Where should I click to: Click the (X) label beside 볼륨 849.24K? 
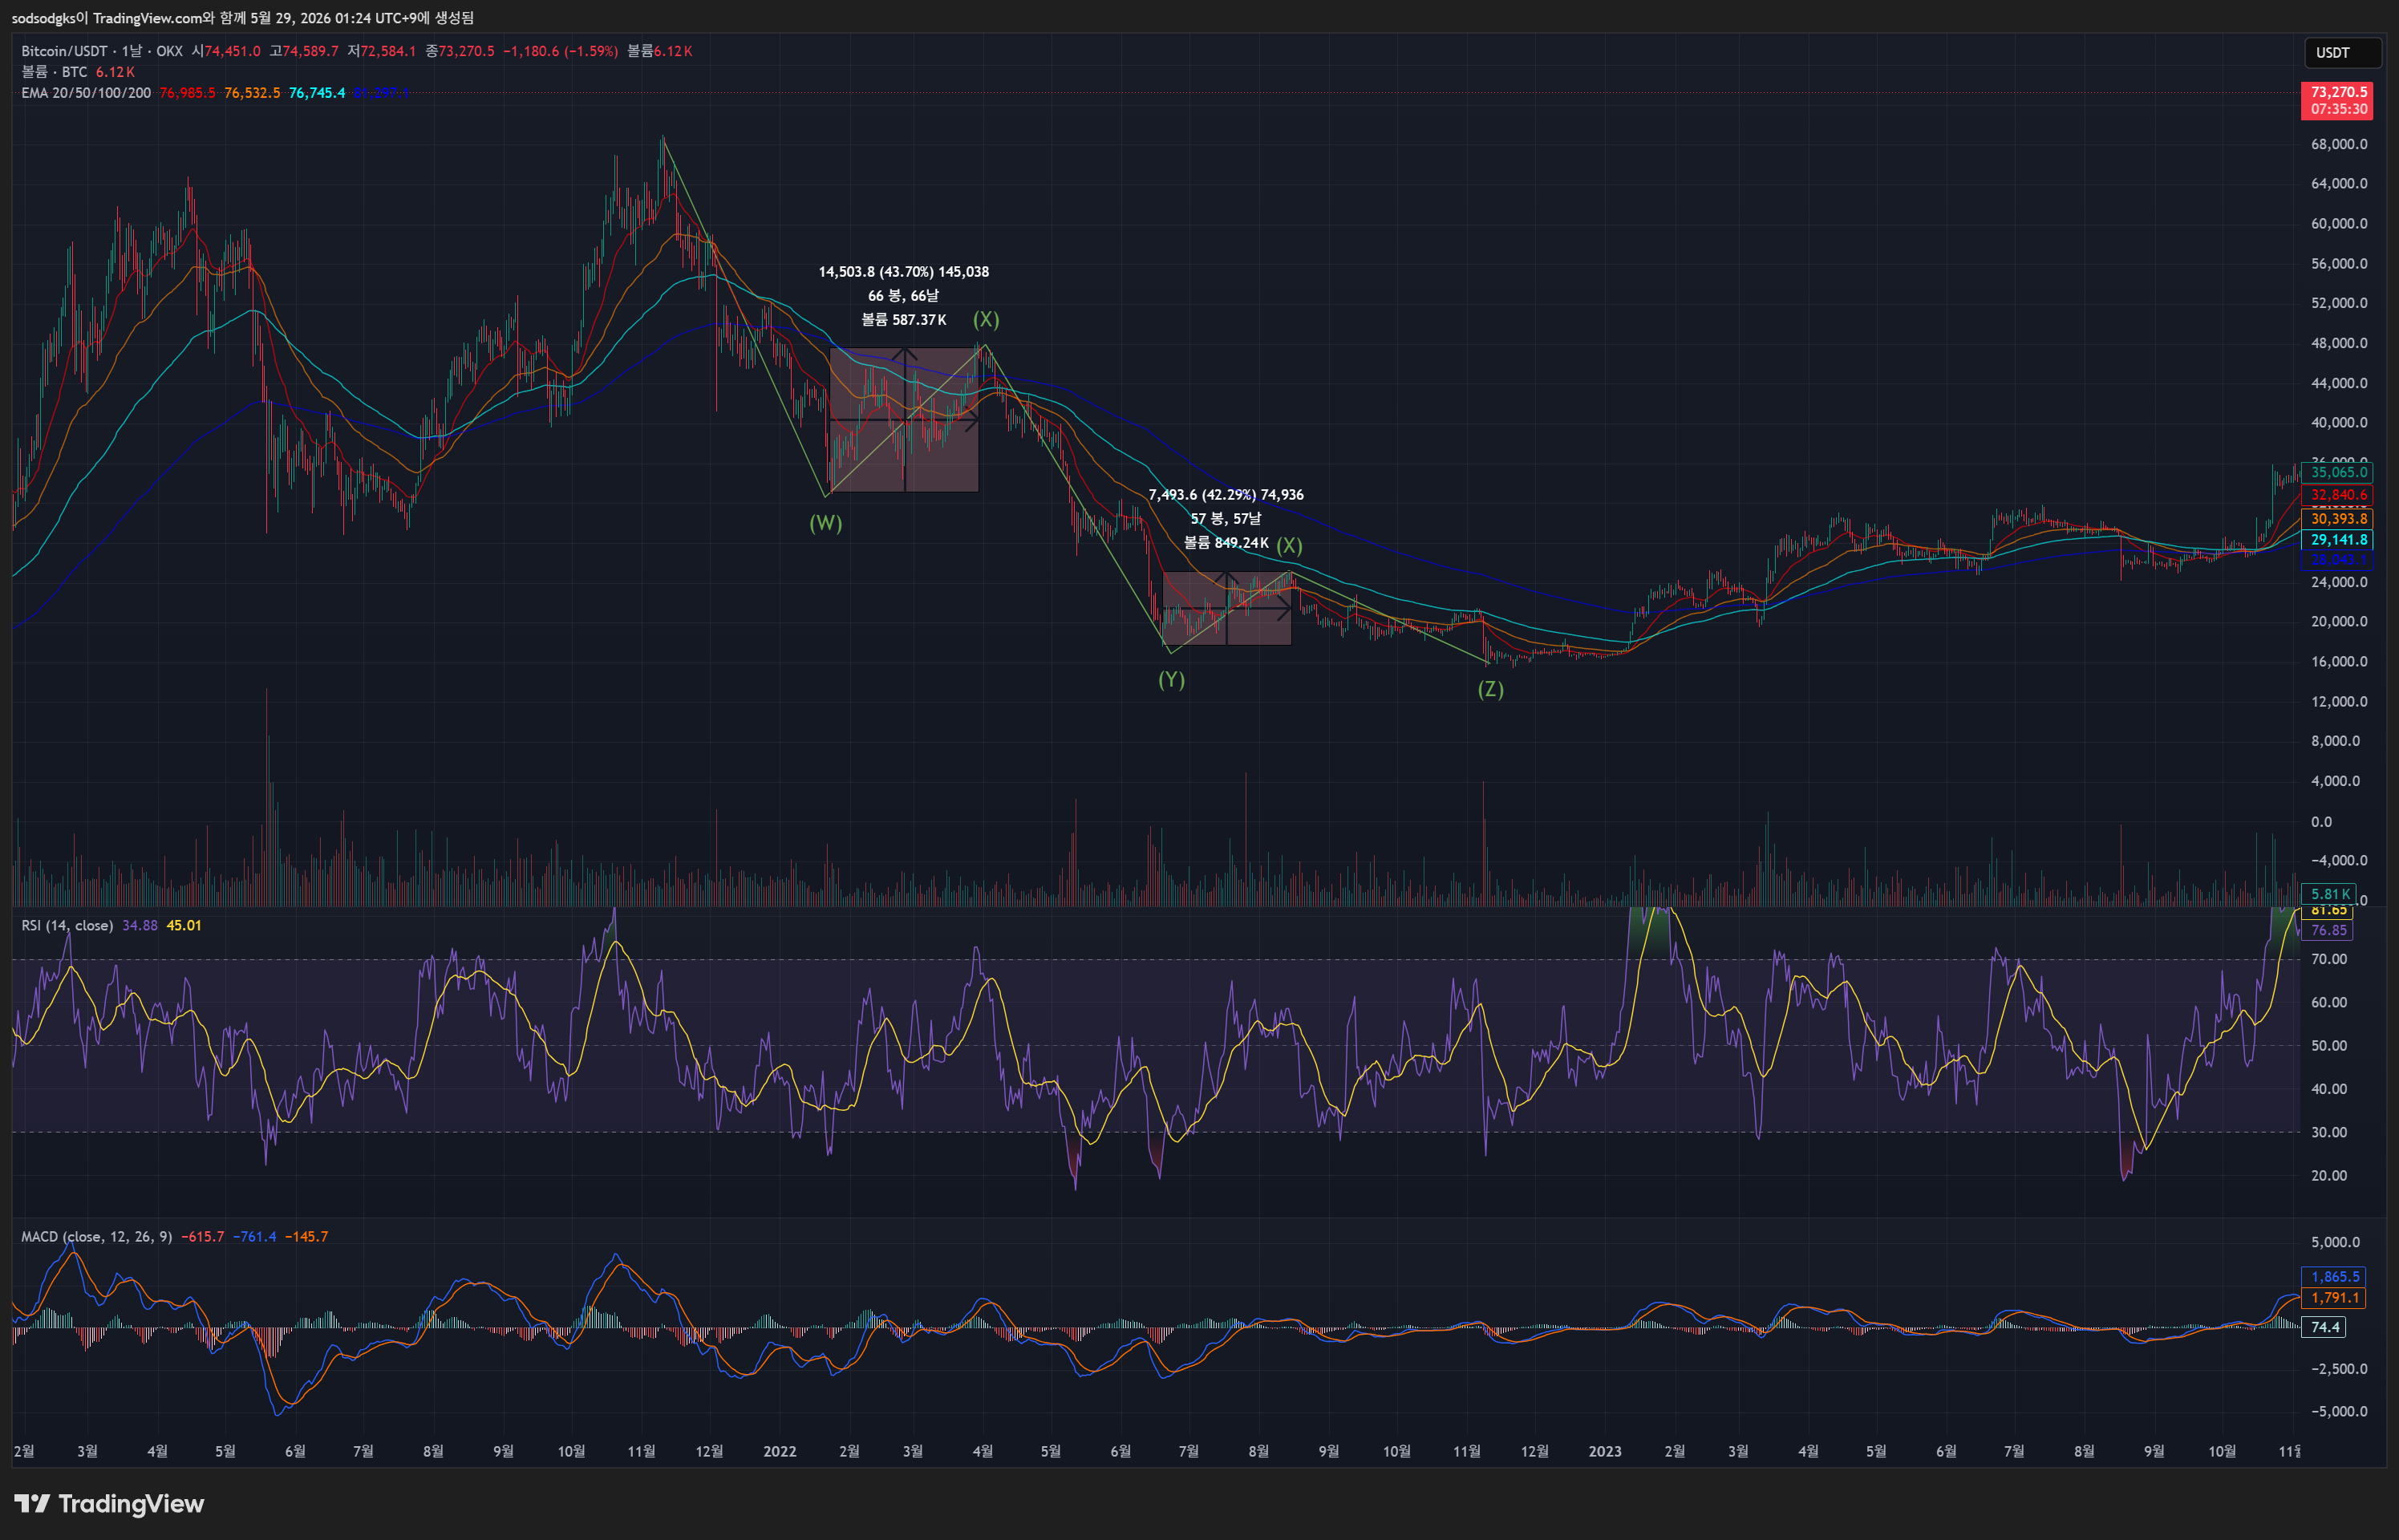(x=1289, y=545)
